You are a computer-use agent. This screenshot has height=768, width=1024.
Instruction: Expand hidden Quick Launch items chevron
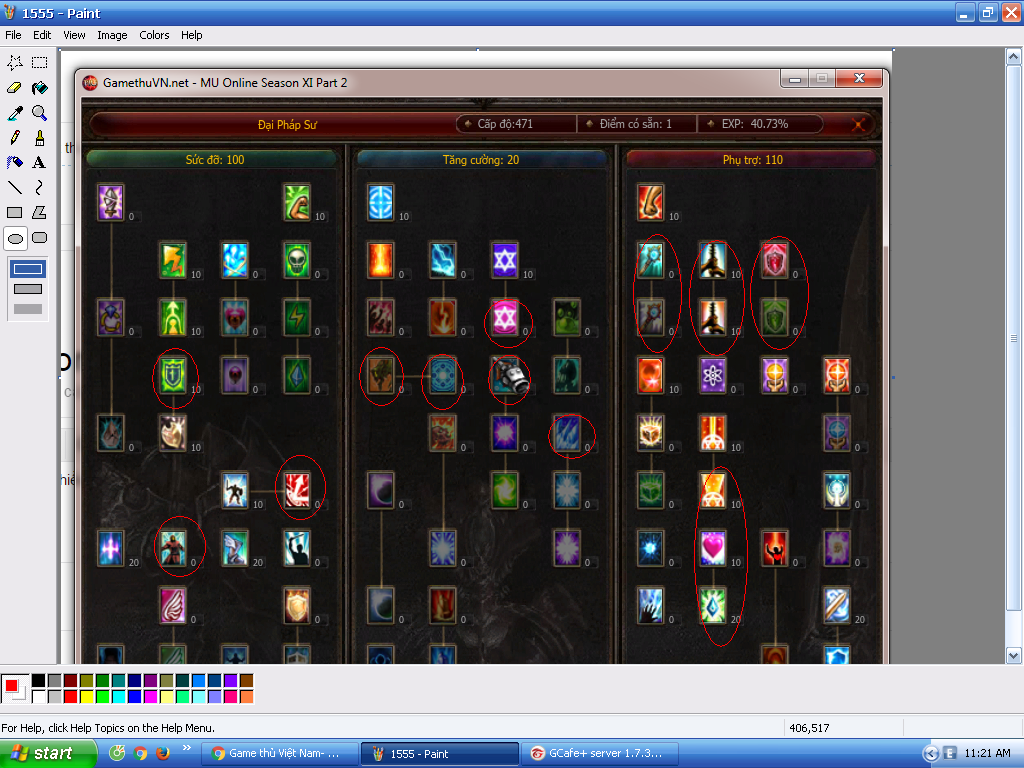click(x=186, y=748)
